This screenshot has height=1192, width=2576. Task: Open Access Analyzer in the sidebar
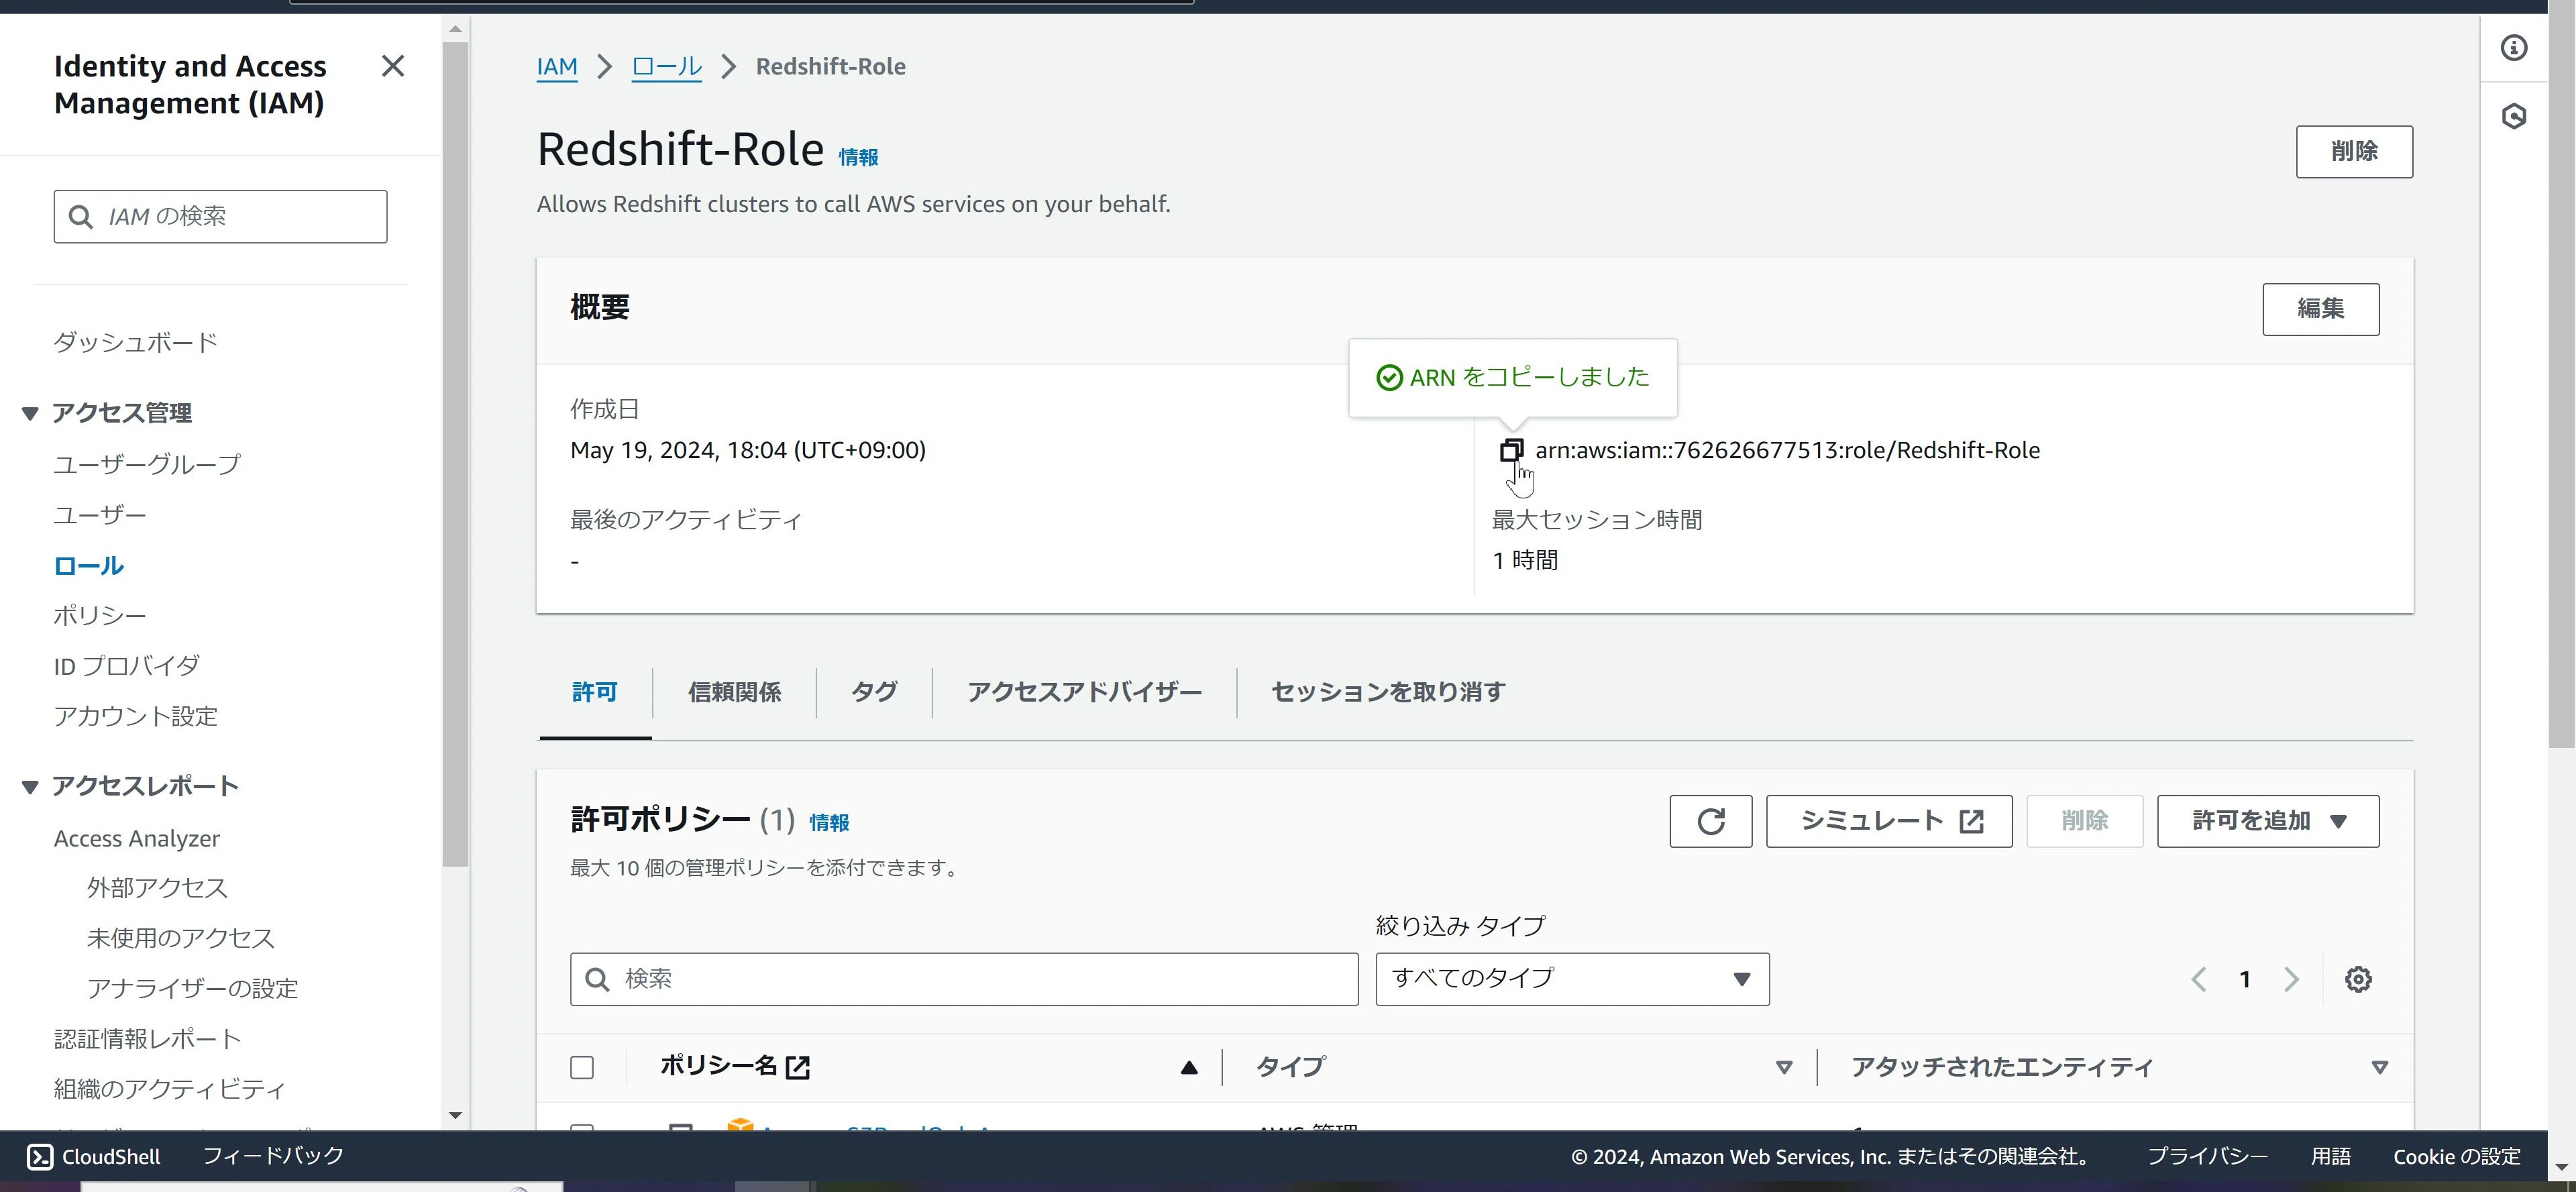[137, 839]
